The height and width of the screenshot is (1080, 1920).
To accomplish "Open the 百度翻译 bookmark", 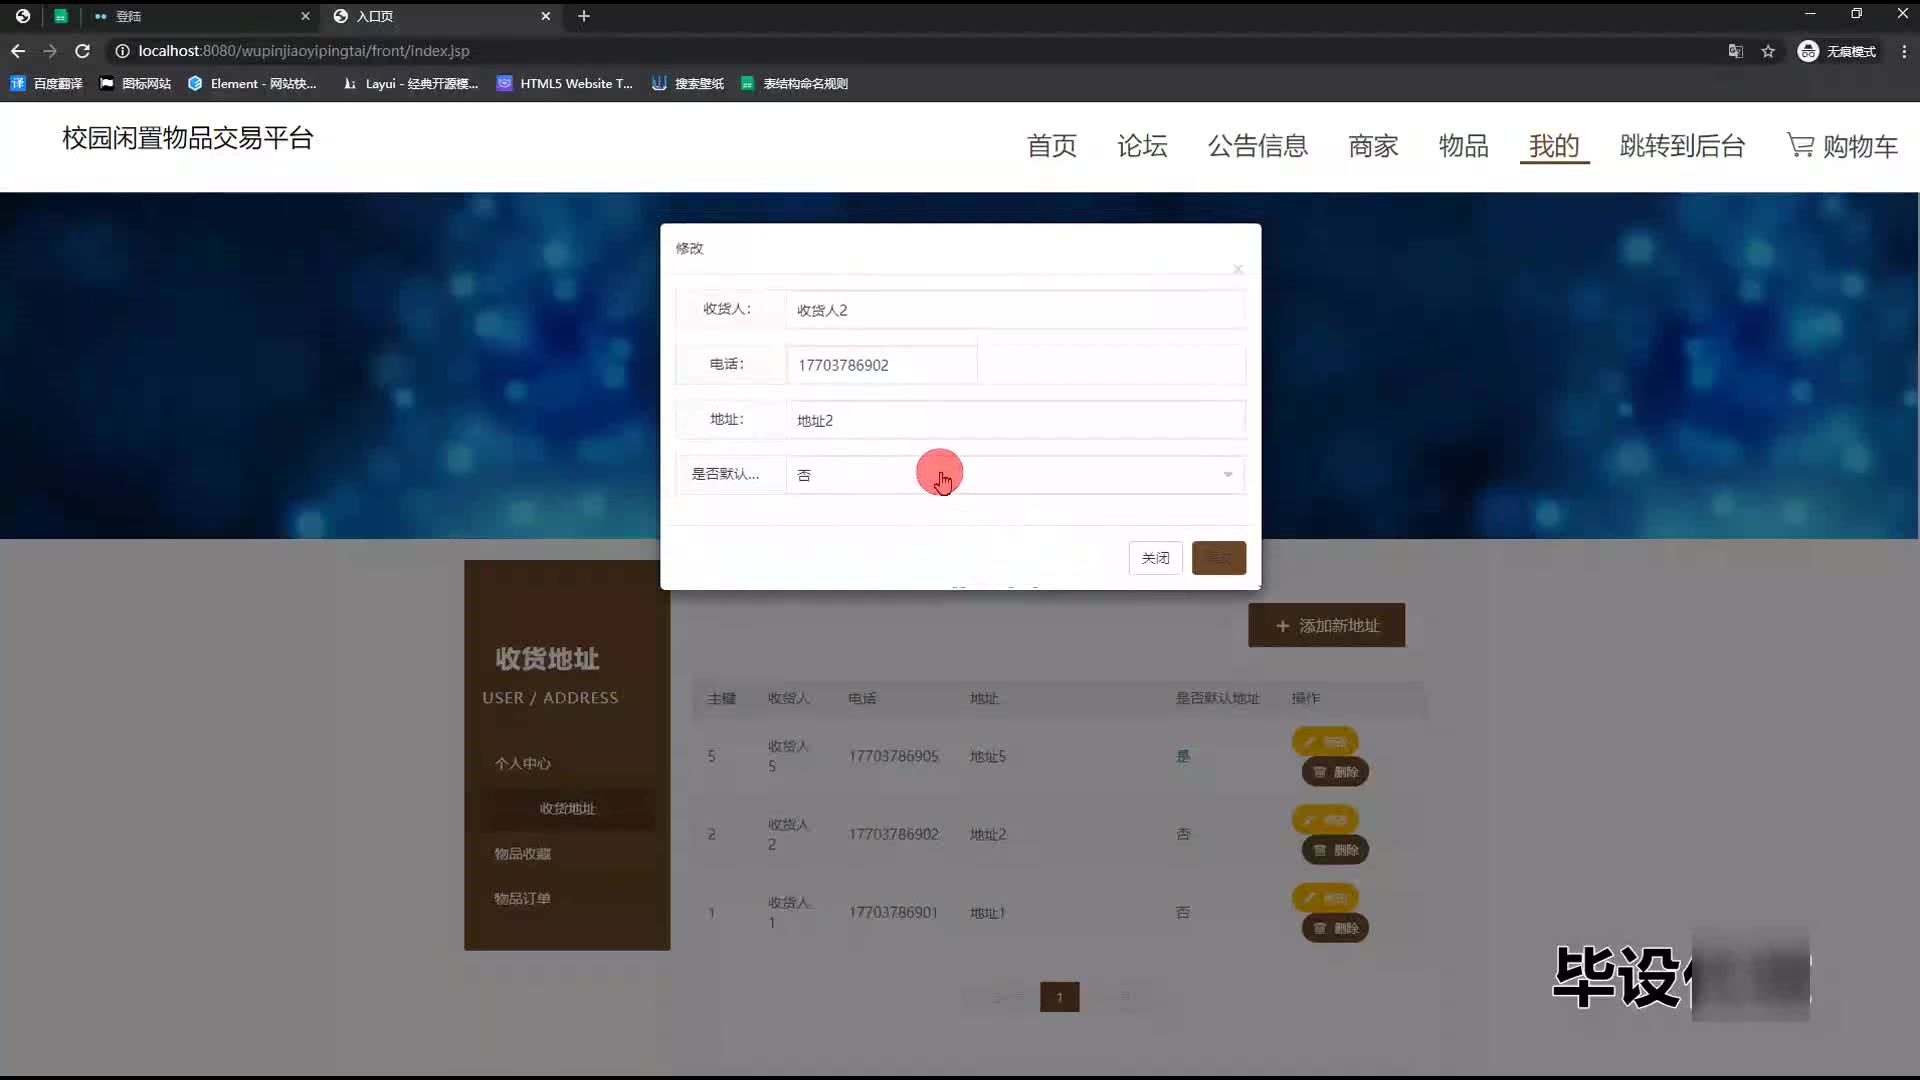I will (47, 84).
